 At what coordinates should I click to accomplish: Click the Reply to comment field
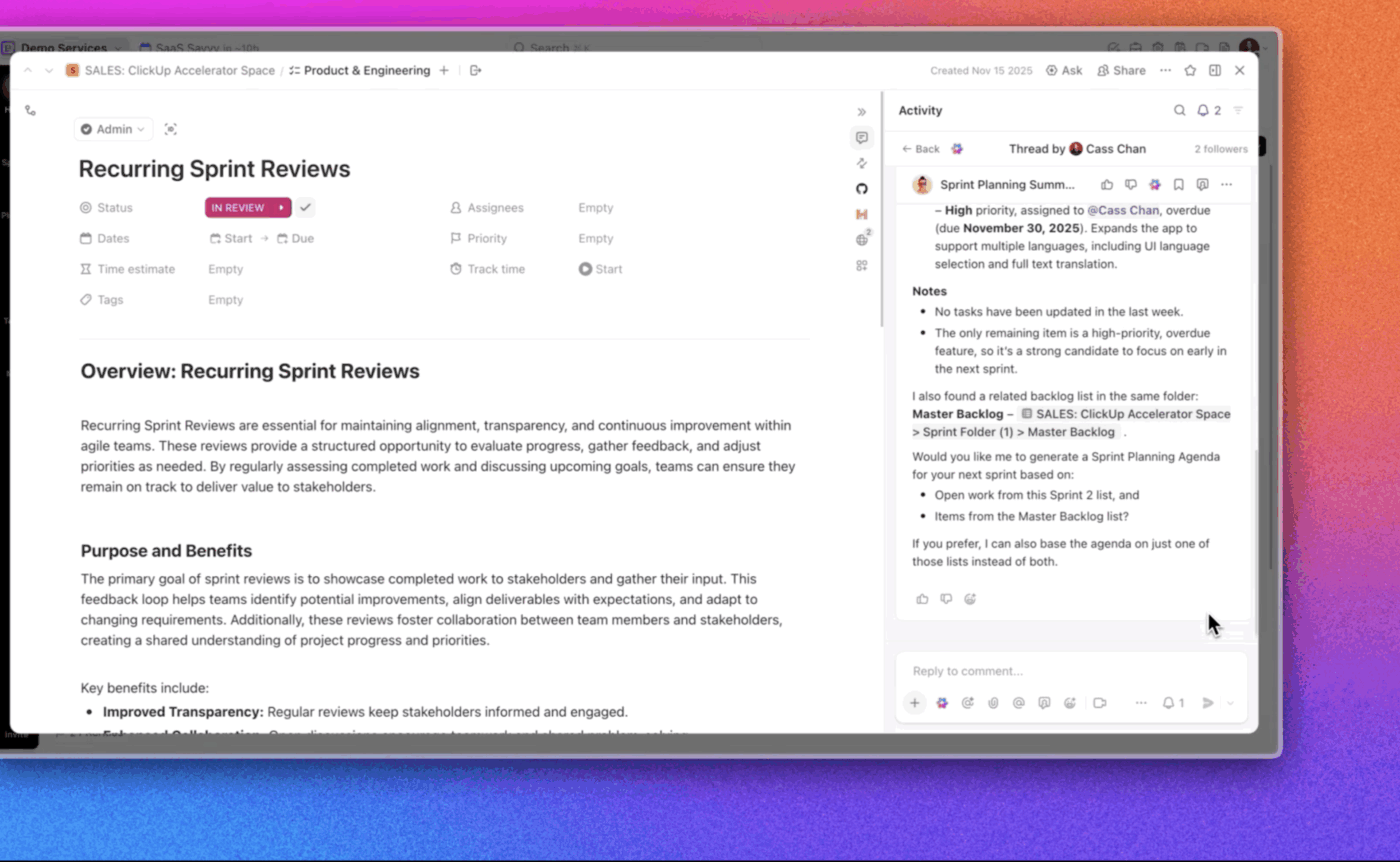pyautogui.click(x=1071, y=671)
